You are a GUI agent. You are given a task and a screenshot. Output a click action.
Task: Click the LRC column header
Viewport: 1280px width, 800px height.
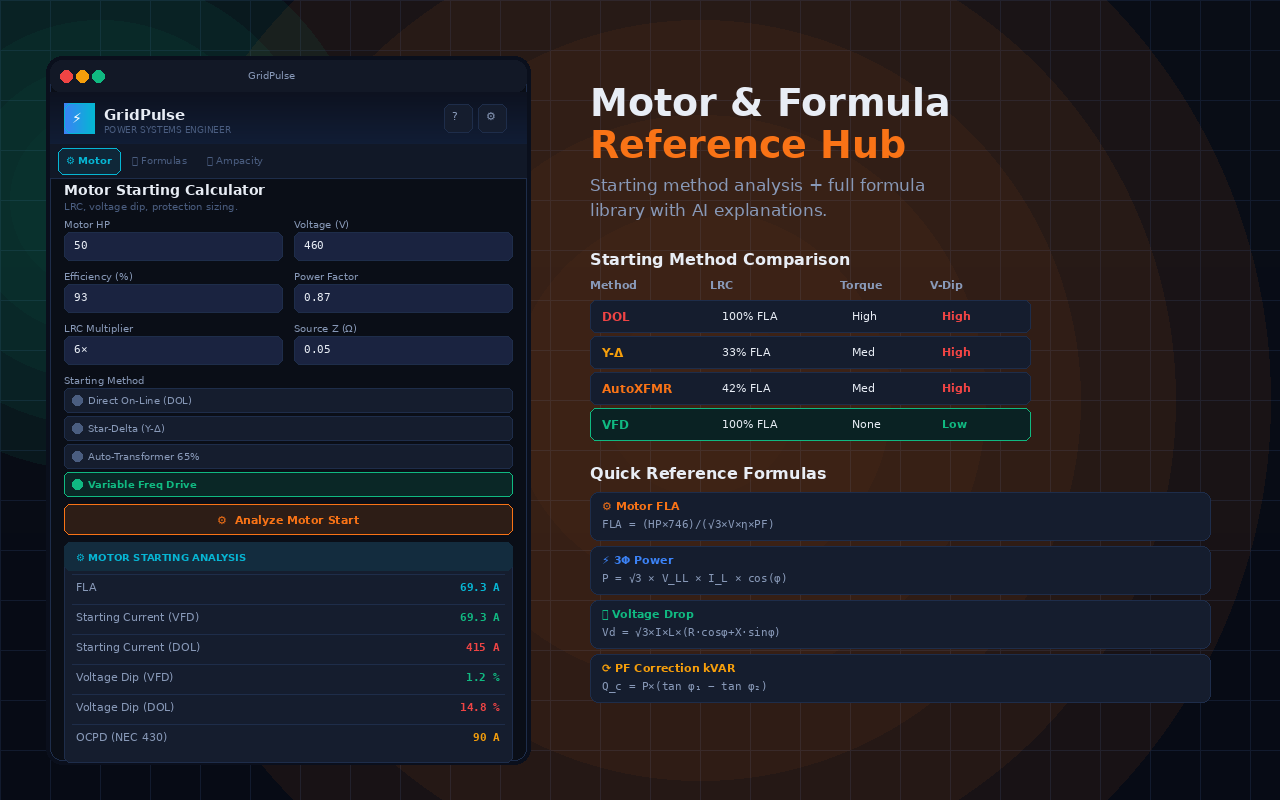pos(721,286)
